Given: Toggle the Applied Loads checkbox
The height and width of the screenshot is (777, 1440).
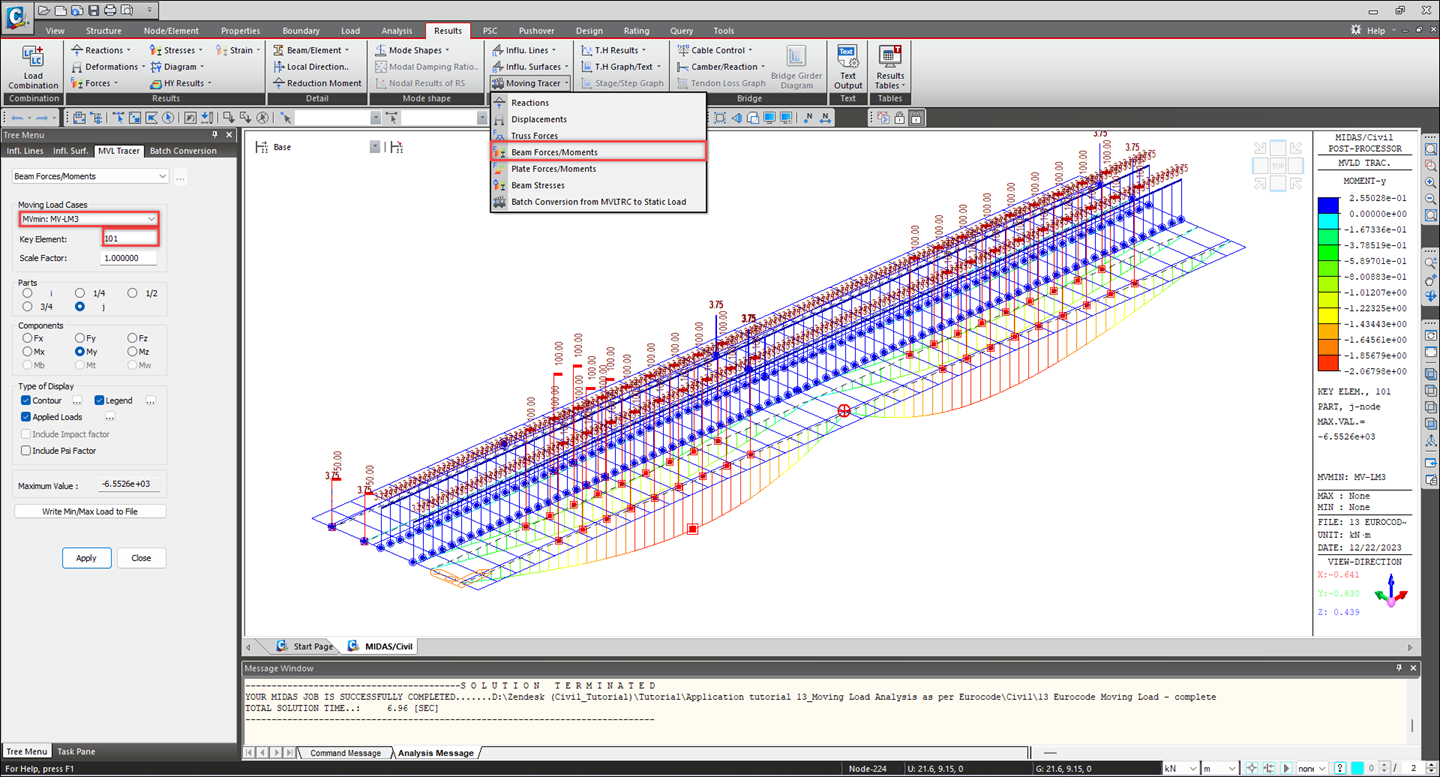Looking at the screenshot, I should pyautogui.click(x=27, y=417).
